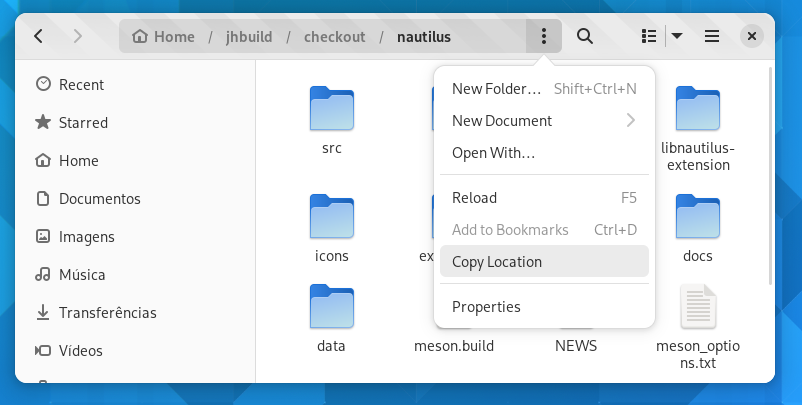This screenshot has height=405, width=802.
Task: Click the three-dot path menu button
Action: 544,36
